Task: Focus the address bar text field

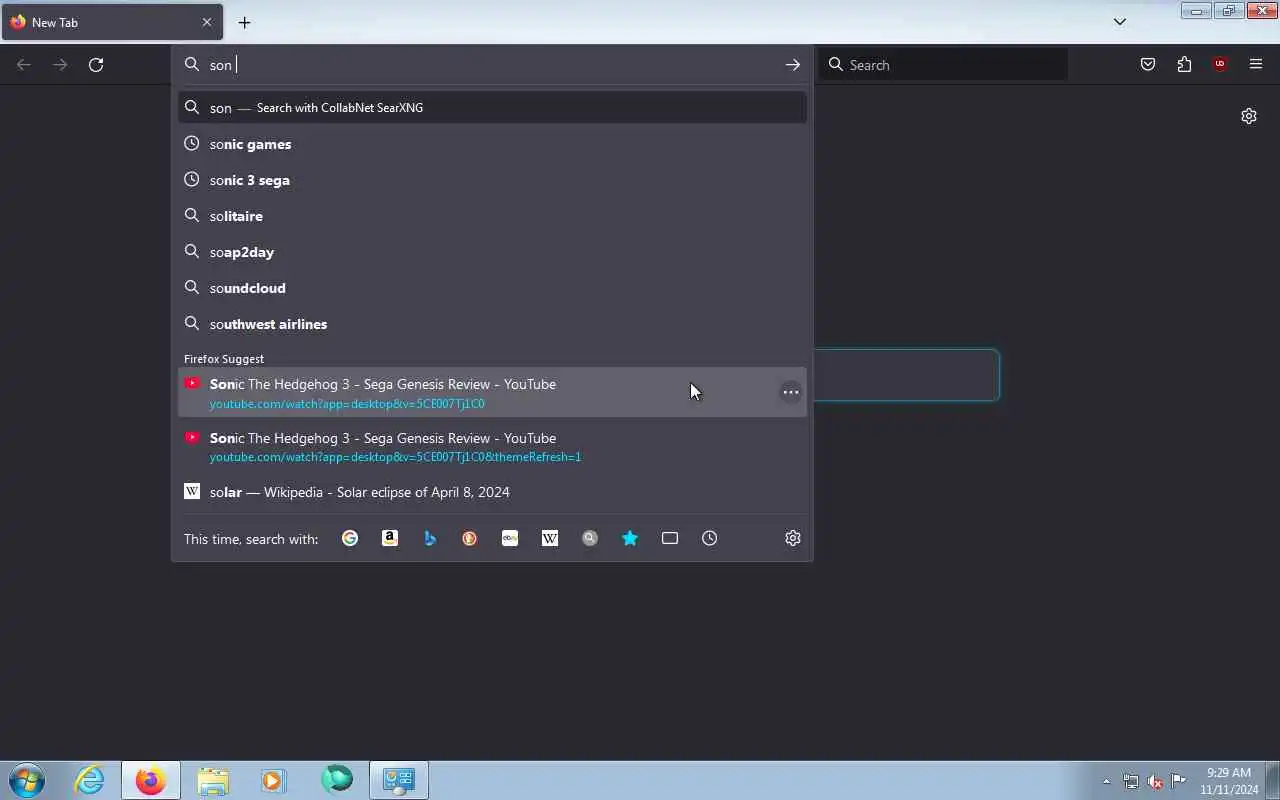Action: pos(492,65)
